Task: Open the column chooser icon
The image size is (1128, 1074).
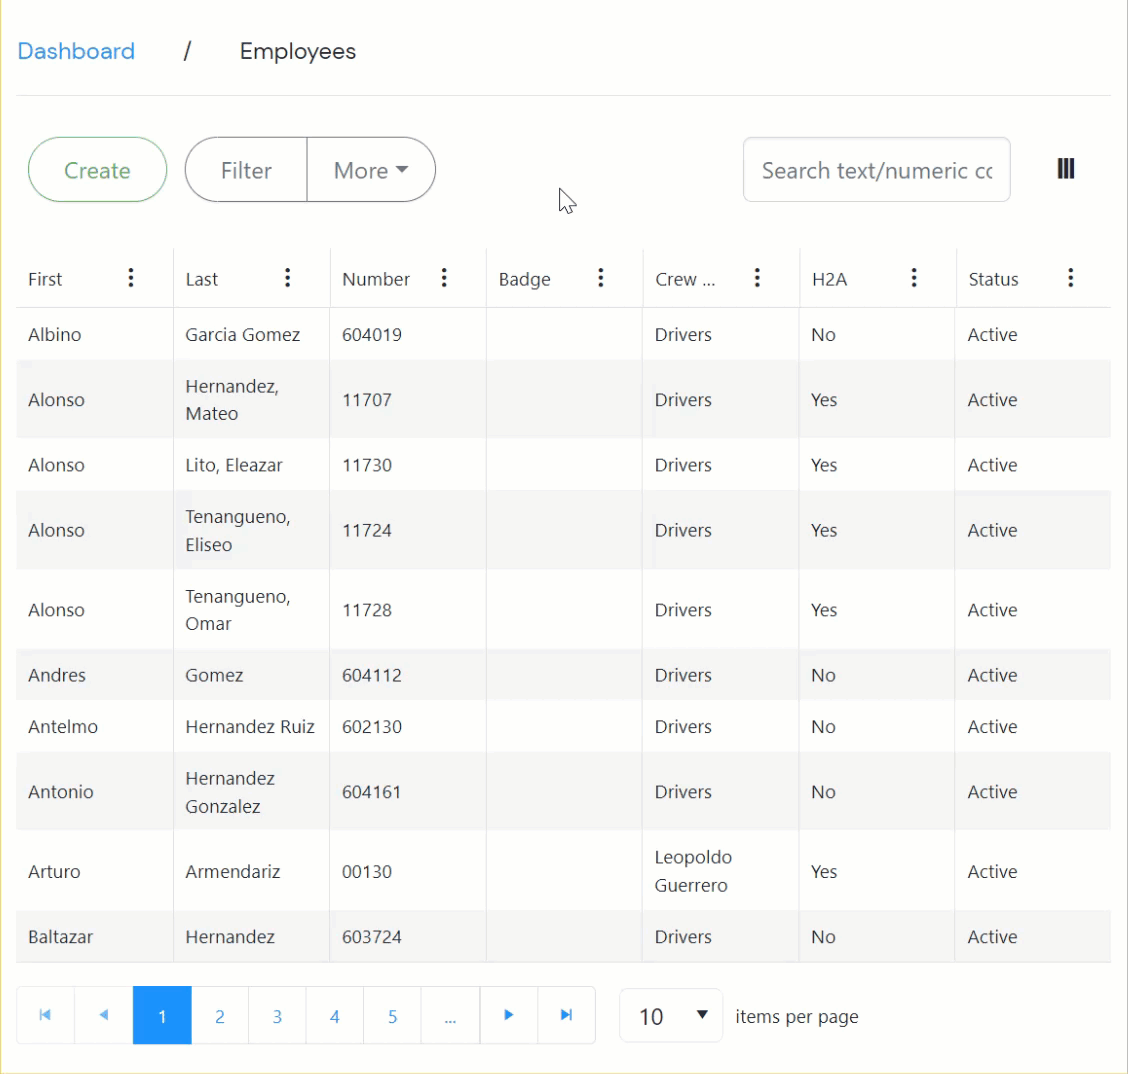Action: coord(1066,169)
